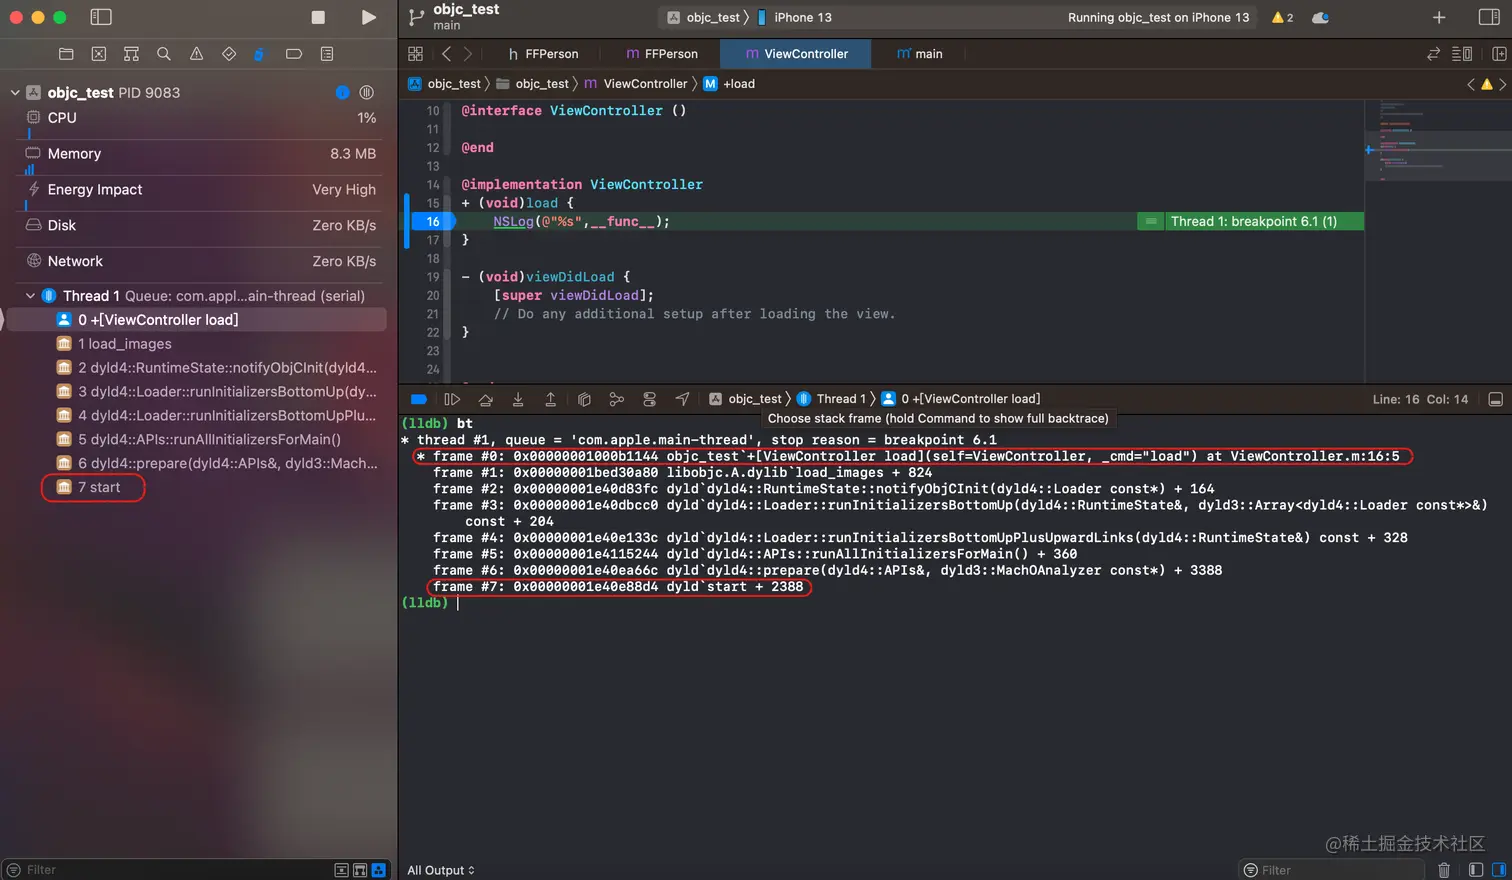Viewport: 1512px width, 880px height.
Task: Open the project navigator folder icon
Action: (66, 54)
